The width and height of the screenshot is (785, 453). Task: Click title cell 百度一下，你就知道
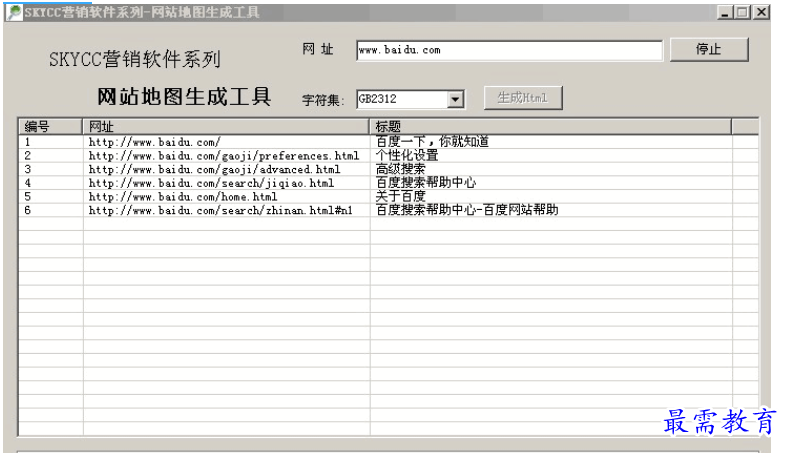(432, 142)
